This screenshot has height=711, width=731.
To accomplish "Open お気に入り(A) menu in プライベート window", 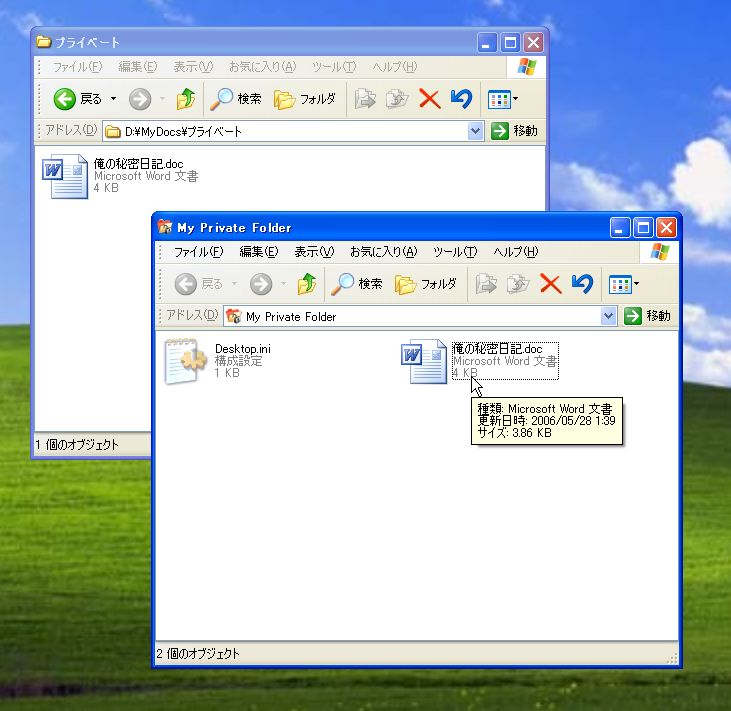I will [262, 67].
